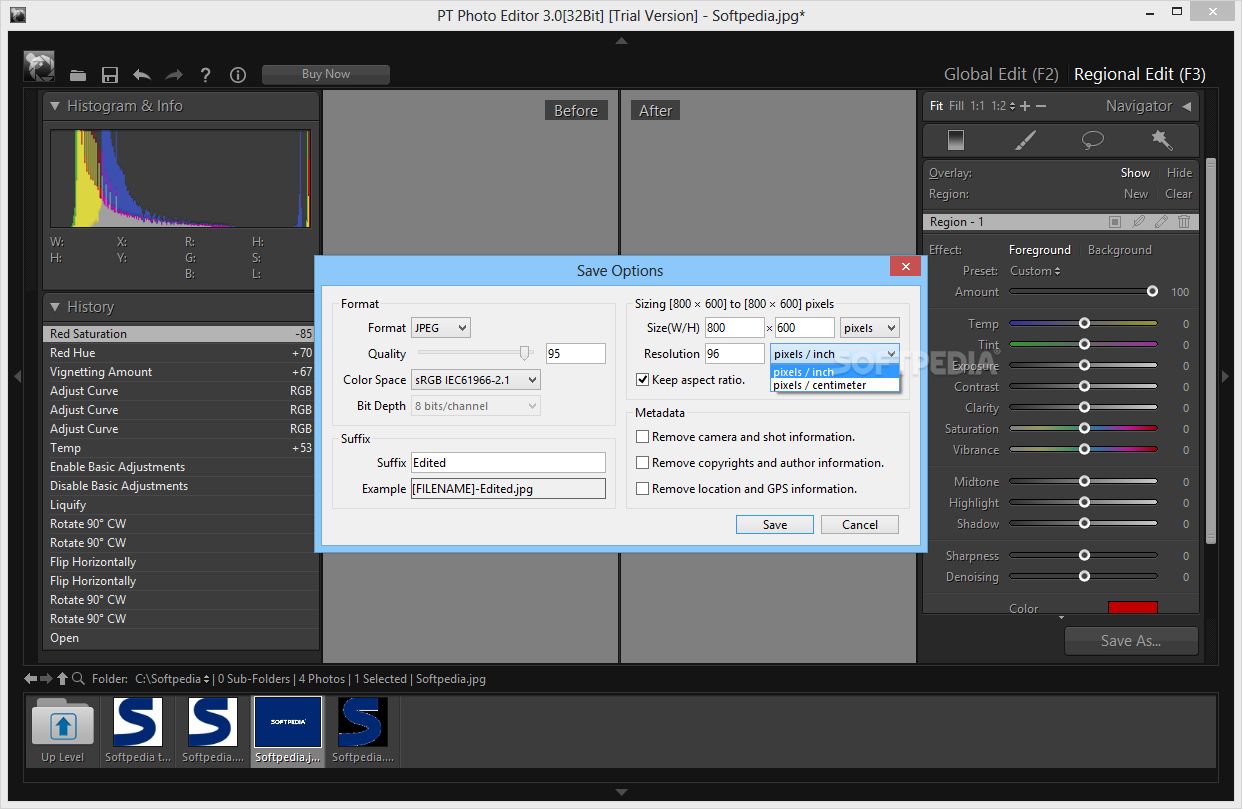Collapse the left panel with the edge arrow

[16, 376]
